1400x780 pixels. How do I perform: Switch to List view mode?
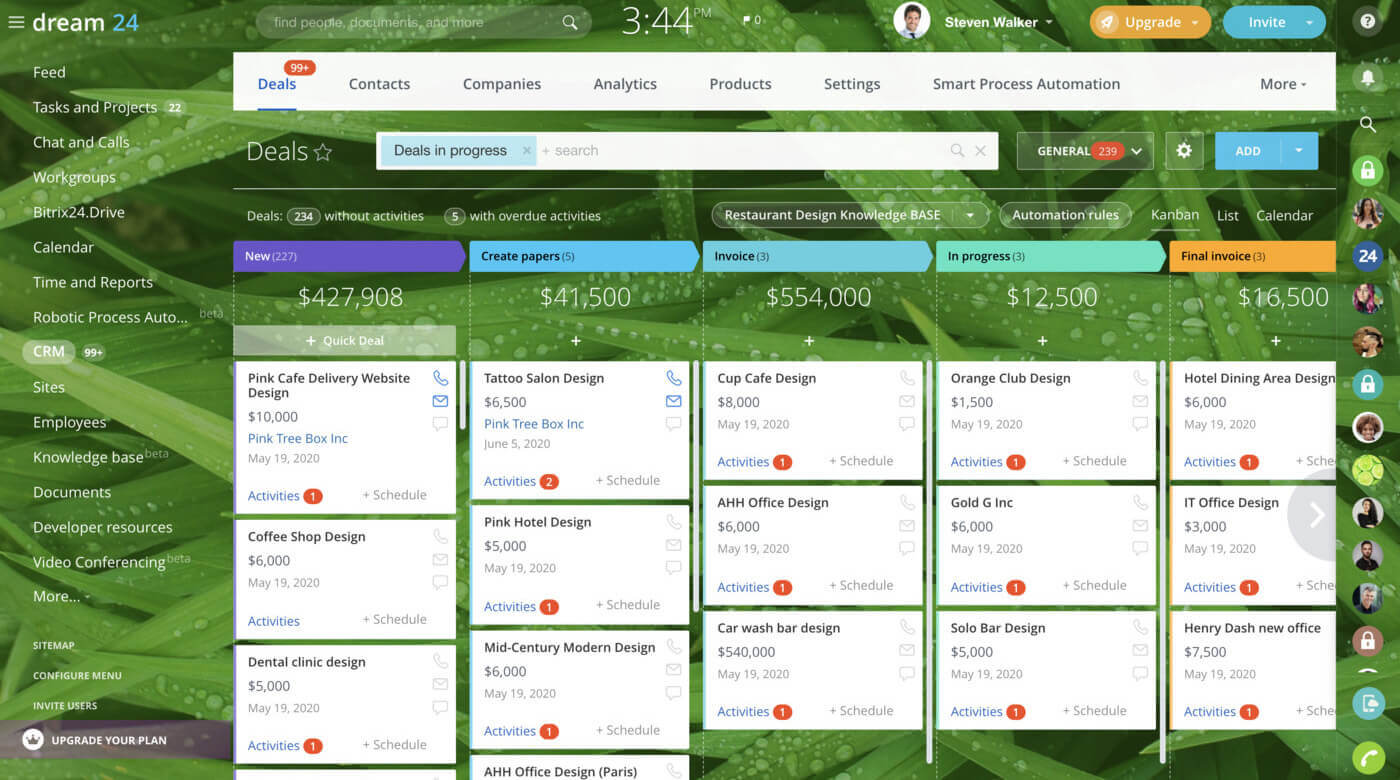tap(1227, 215)
